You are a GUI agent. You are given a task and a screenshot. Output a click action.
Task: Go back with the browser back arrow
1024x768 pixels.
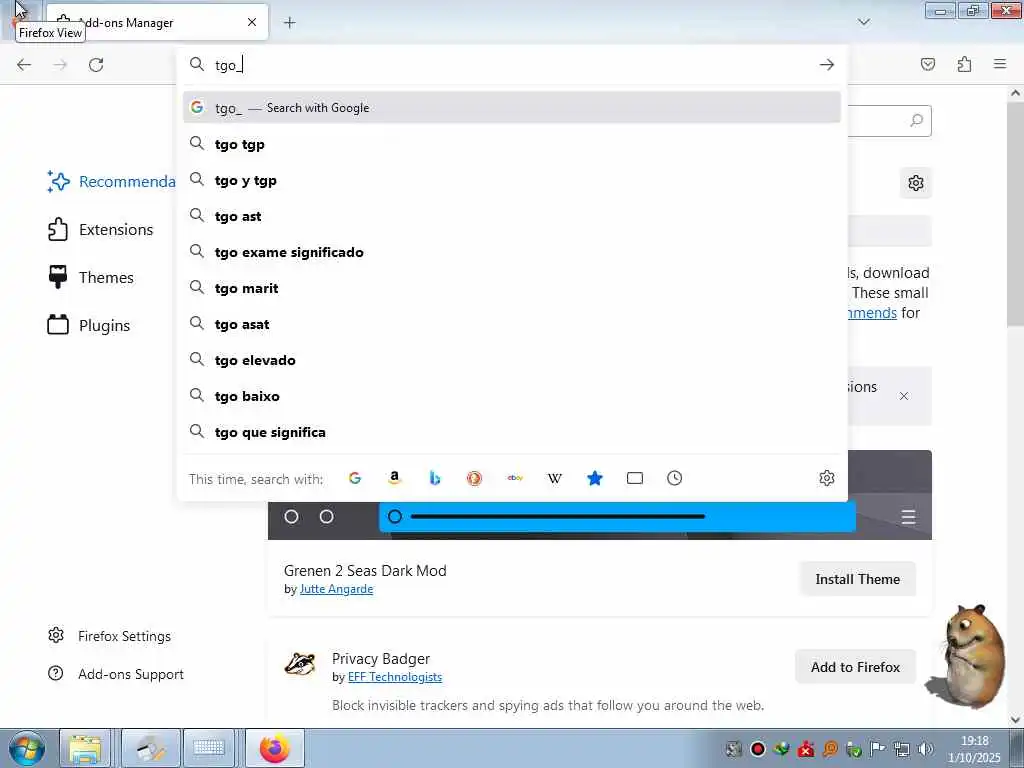coord(24,65)
